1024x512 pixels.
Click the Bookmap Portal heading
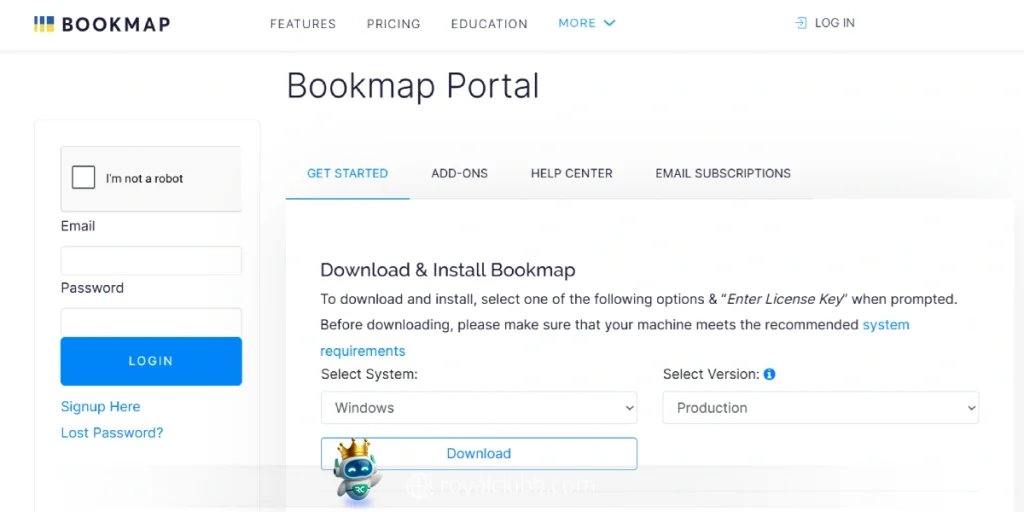[x=413, y=86]
